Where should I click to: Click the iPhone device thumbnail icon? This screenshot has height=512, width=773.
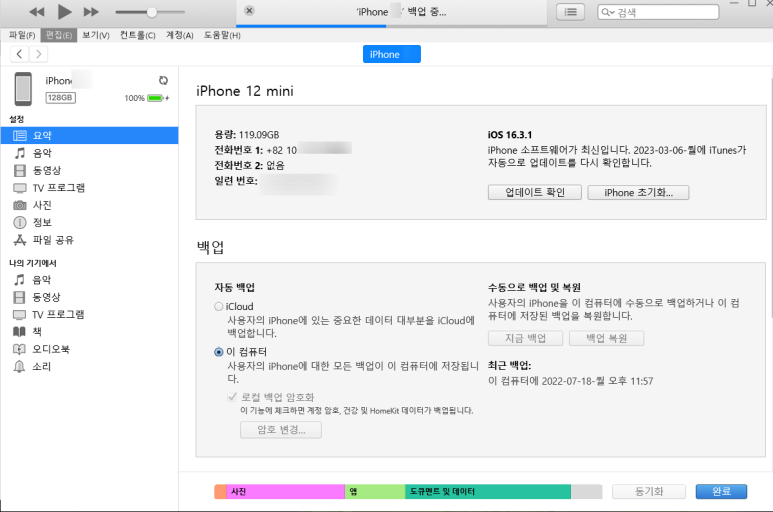pos(23,89)
